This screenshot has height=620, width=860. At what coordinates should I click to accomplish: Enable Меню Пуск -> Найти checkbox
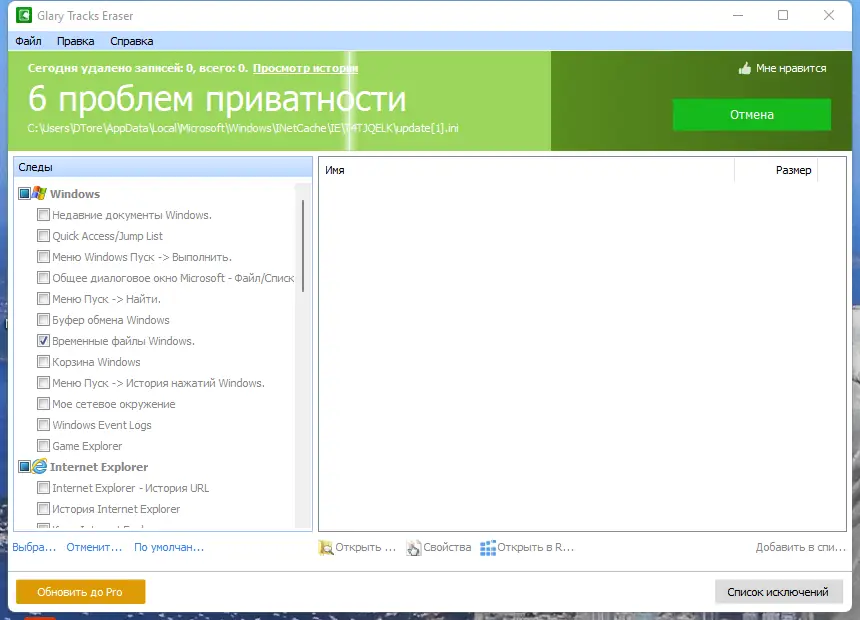click(43, 298)
